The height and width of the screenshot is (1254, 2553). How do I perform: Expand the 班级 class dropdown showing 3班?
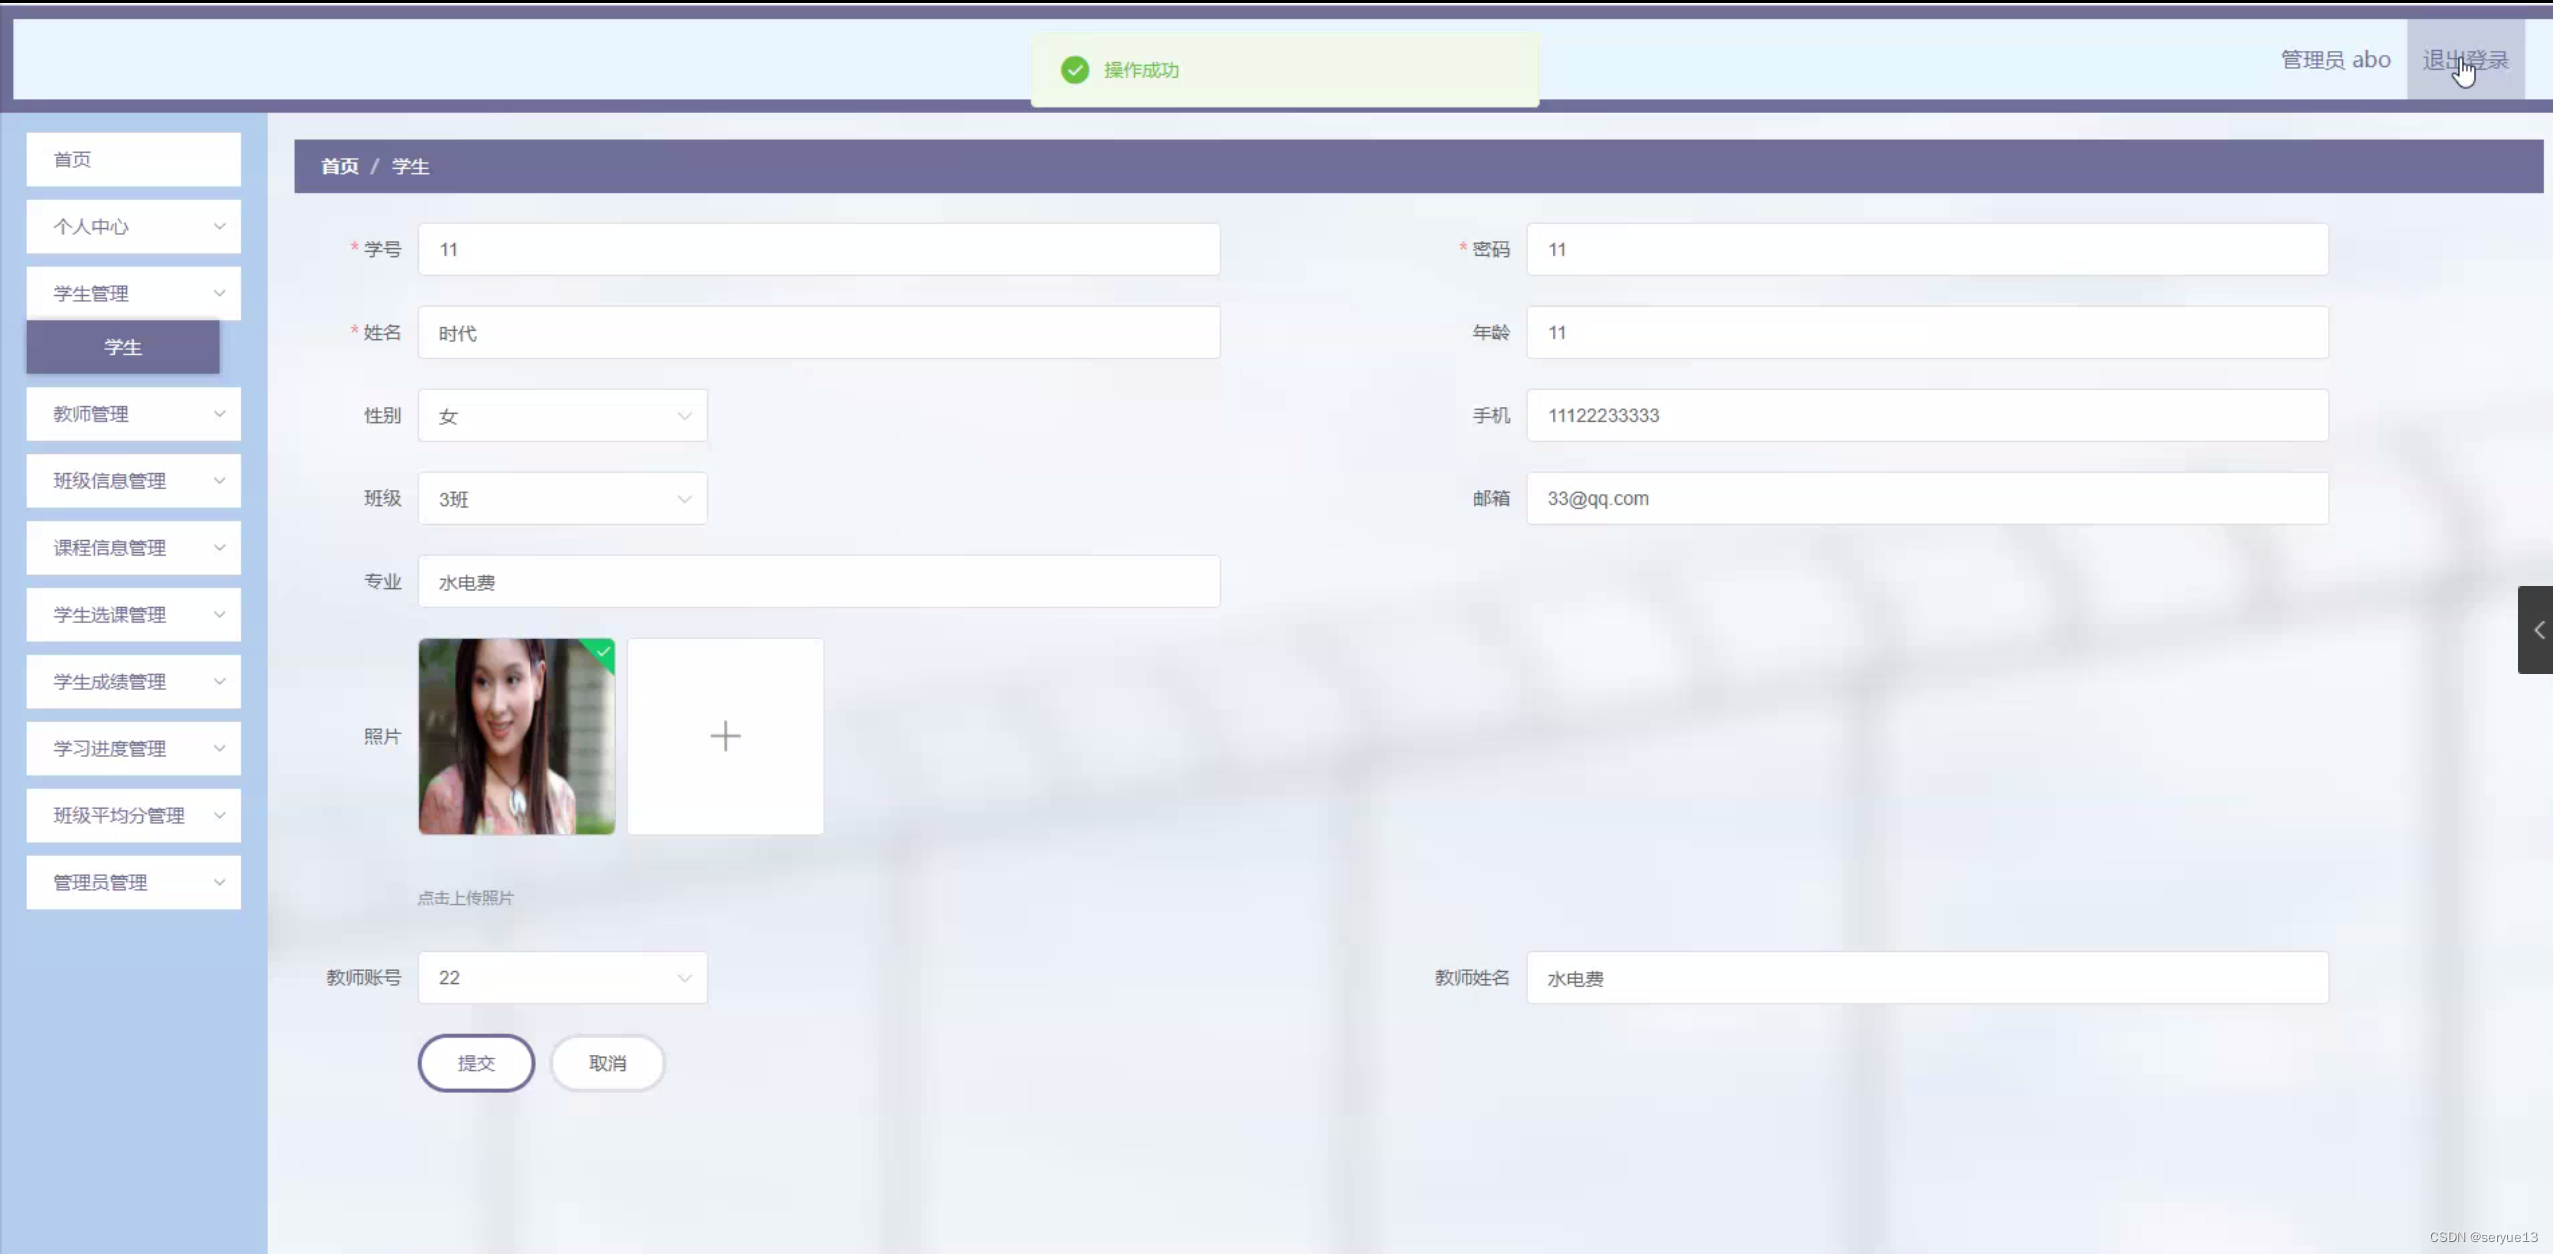(x=561, y=498)
